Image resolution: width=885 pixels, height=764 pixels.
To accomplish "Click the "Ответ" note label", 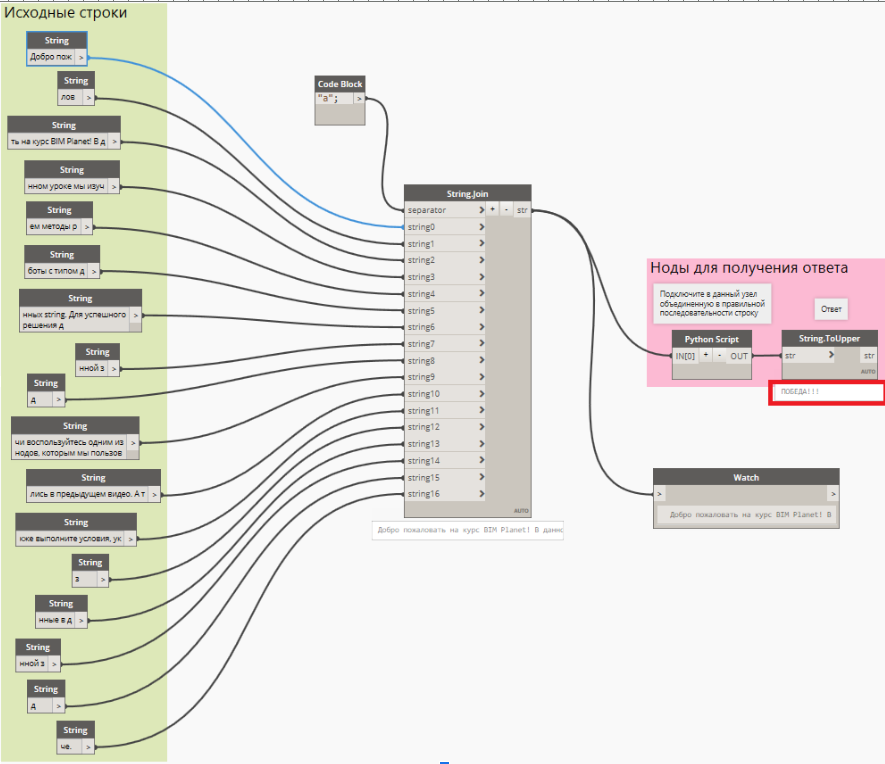I will [831, 309].
